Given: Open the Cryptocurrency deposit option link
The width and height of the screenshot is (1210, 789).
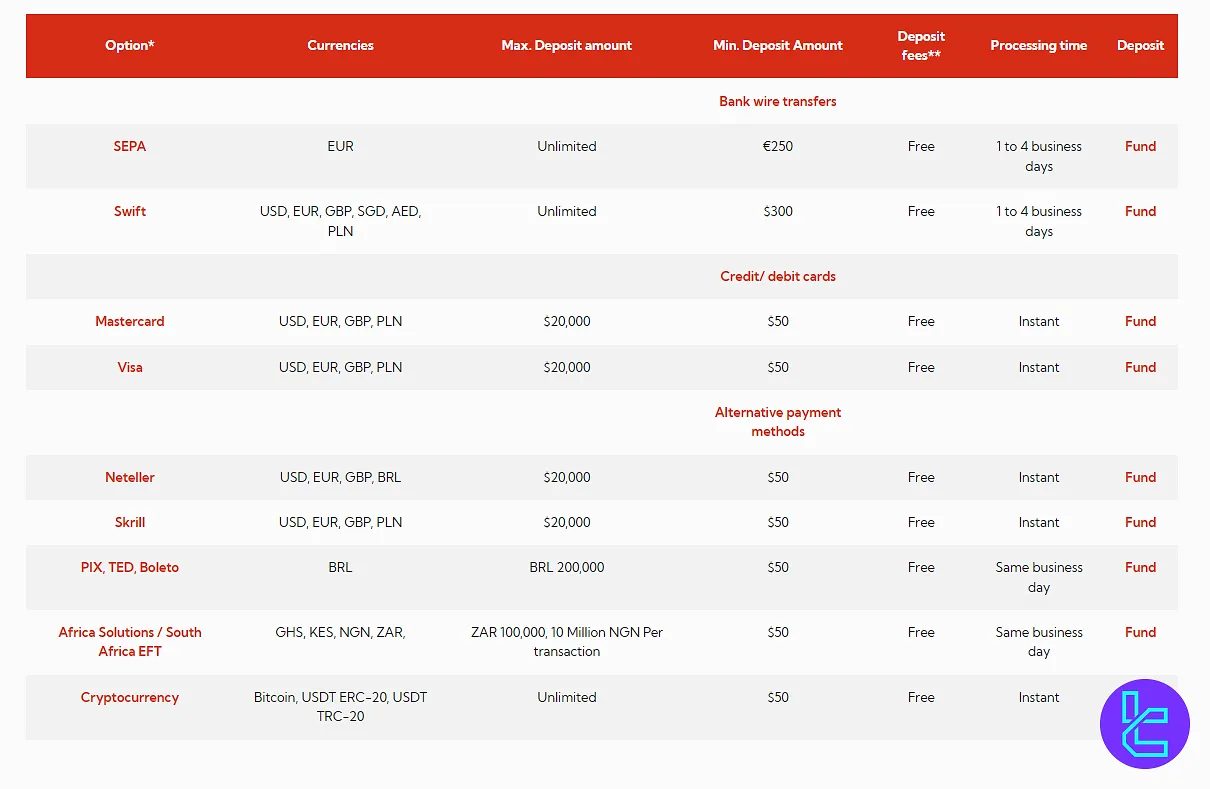Looking at the screenshot, I should [130, 697].
